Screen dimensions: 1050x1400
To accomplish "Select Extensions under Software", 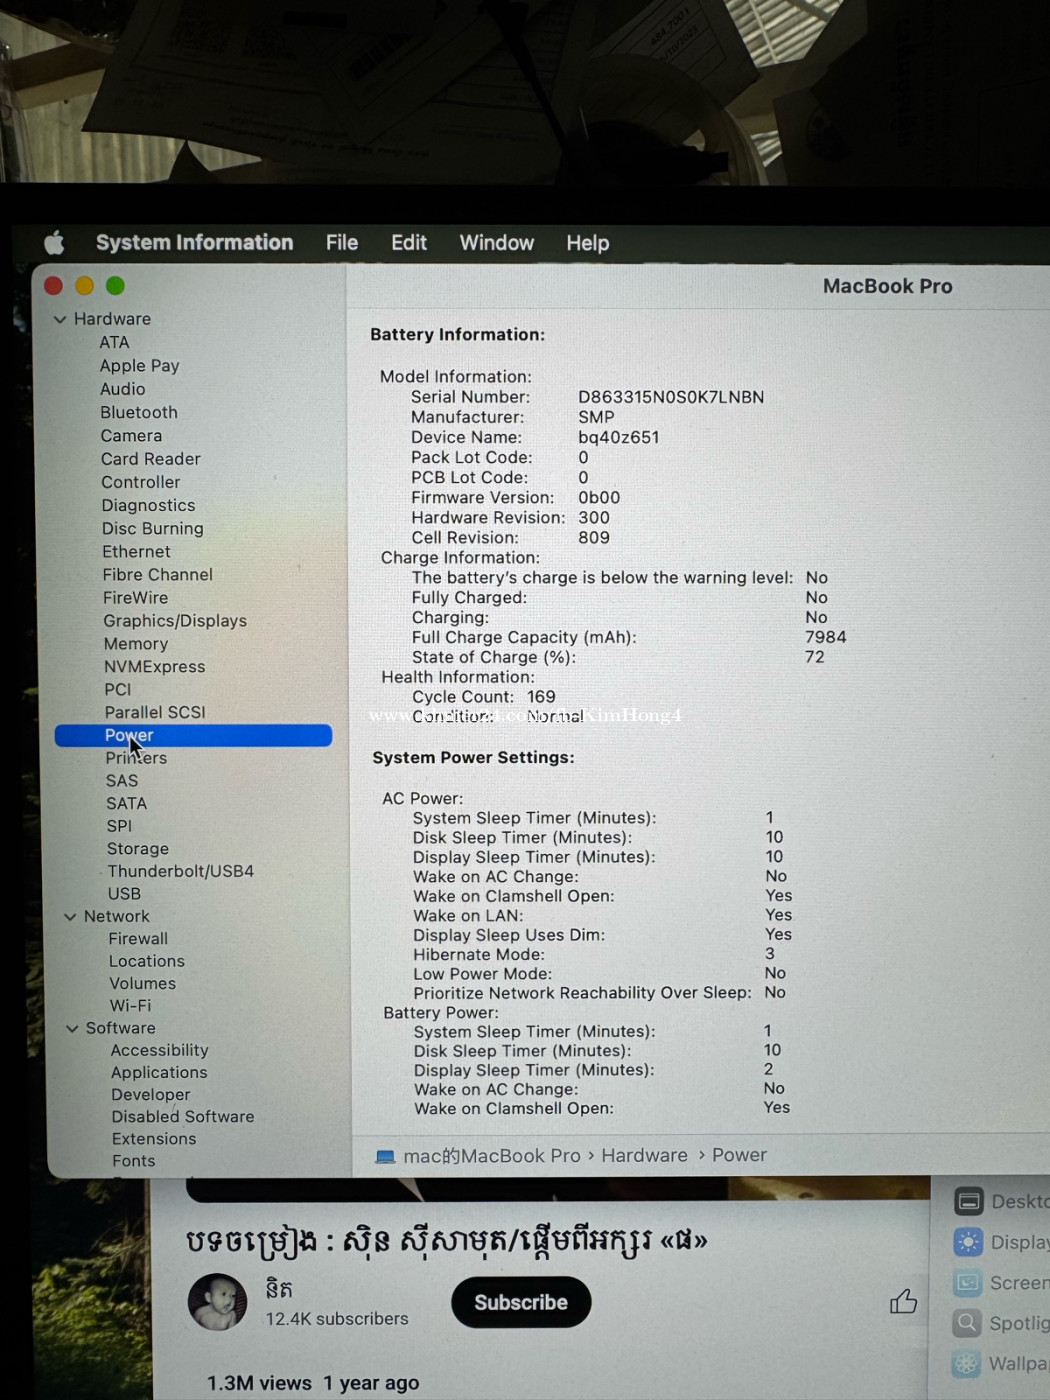I will click(x=154, y=1139).
